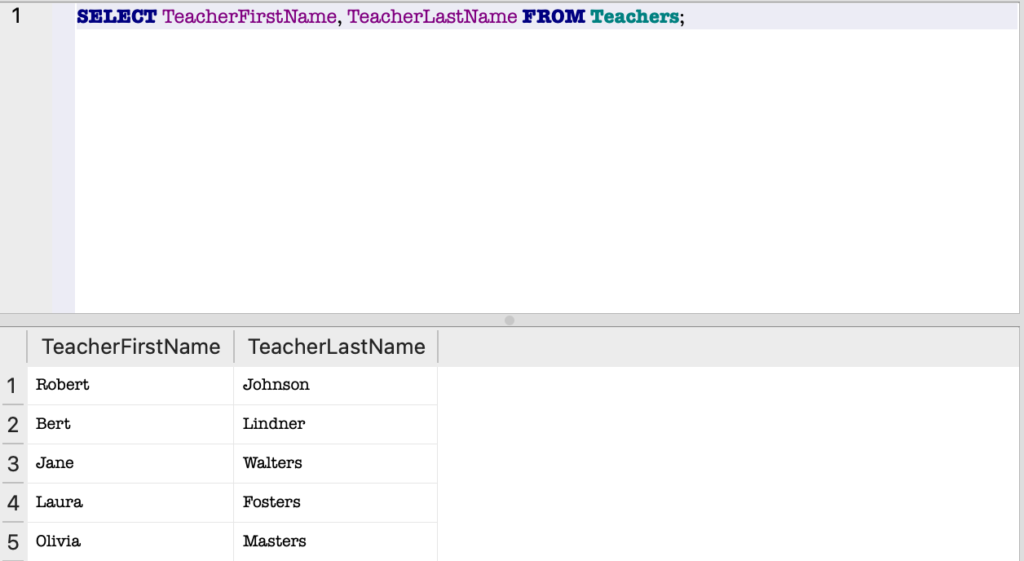Click the cell containing Robert
The height and width of the screenshot is (561, 1024).
pyautogui.click(x=63, y=385)
